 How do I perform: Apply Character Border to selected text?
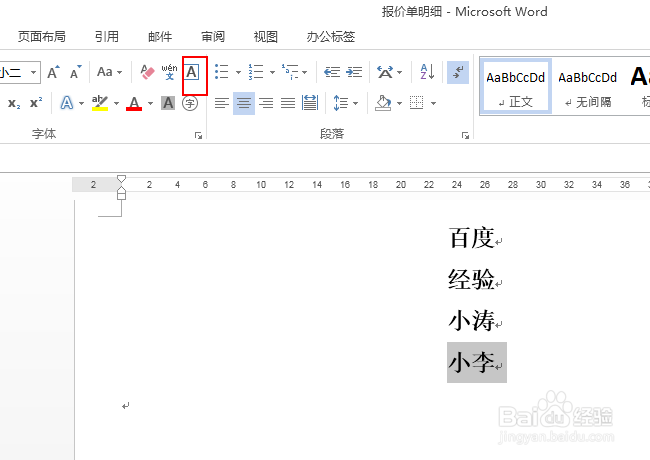191,72
